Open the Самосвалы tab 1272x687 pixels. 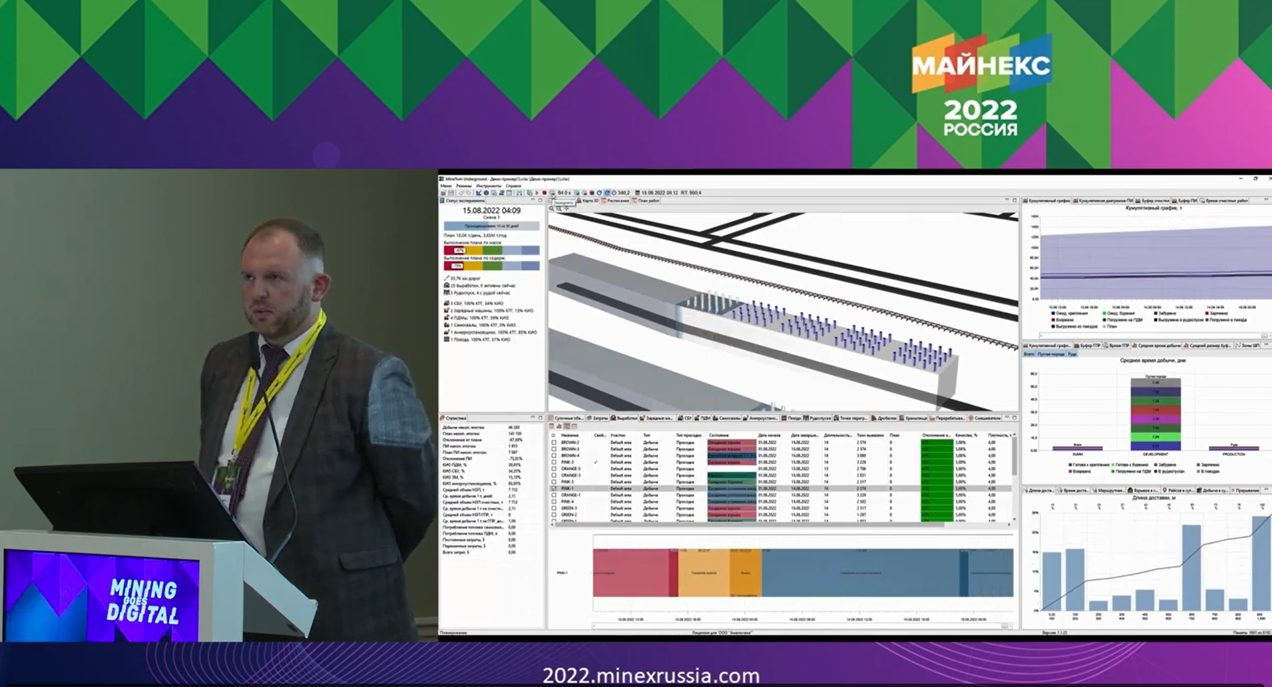click(x=727, y=418)
